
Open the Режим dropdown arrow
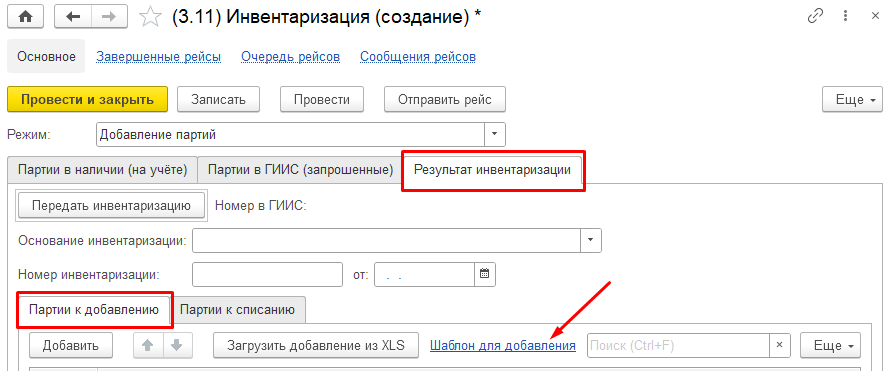click(494, 135)
